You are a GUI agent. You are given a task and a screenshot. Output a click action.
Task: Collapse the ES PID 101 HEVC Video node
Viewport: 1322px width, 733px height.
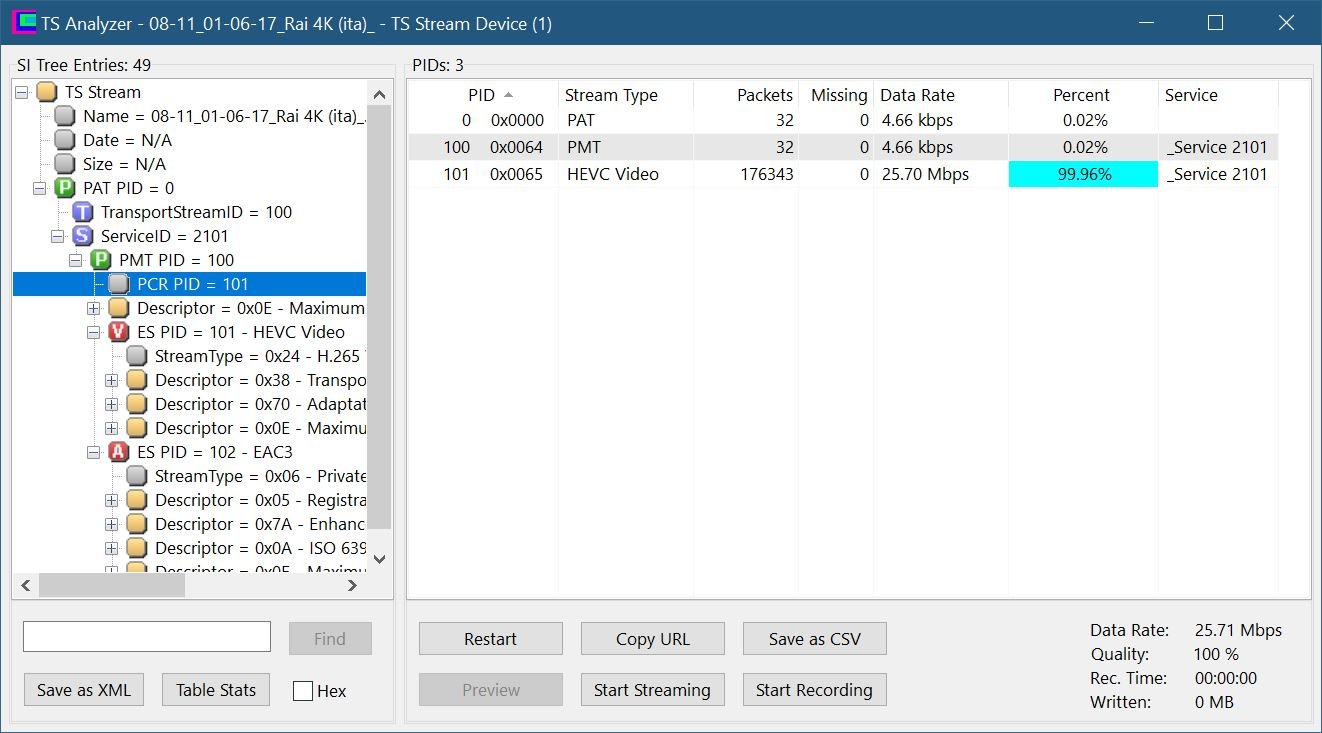[94, 332]
